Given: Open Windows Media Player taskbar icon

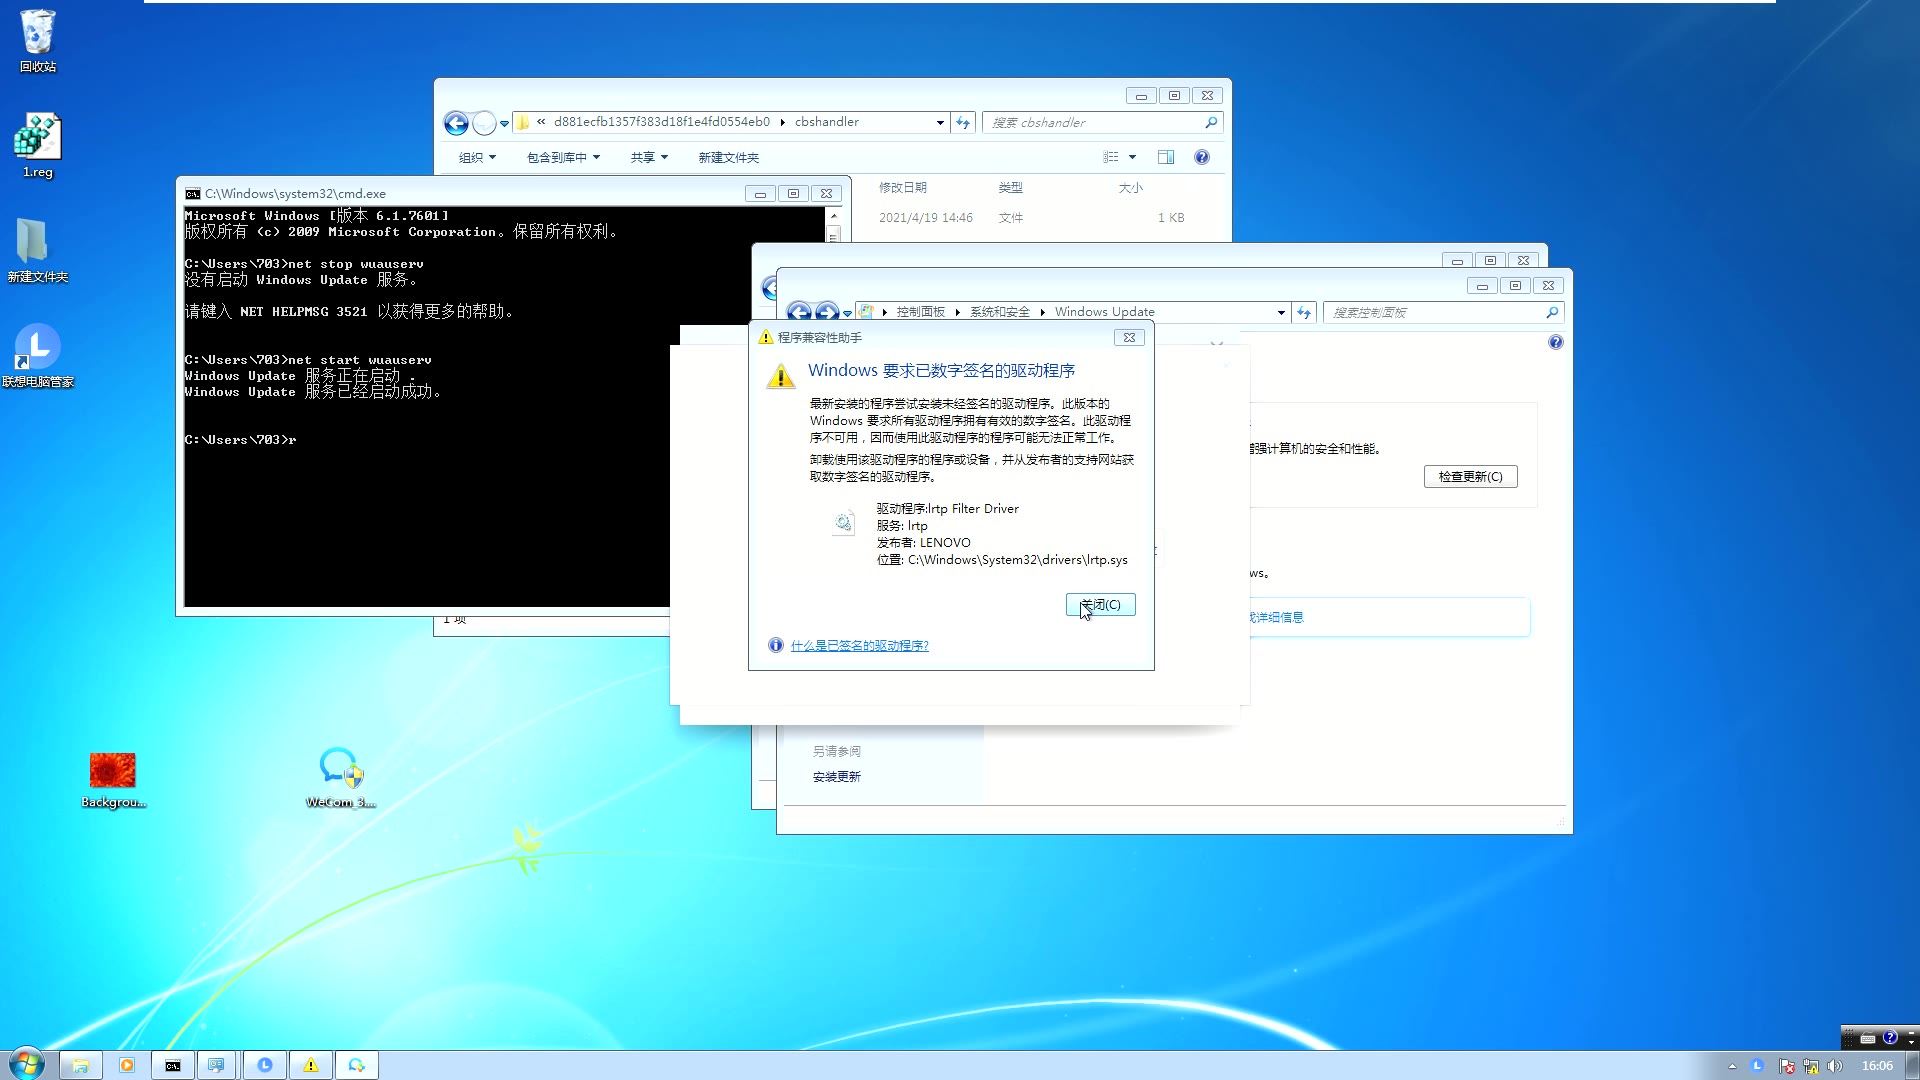Looking at the screenshot, I should click(127, 1065).
